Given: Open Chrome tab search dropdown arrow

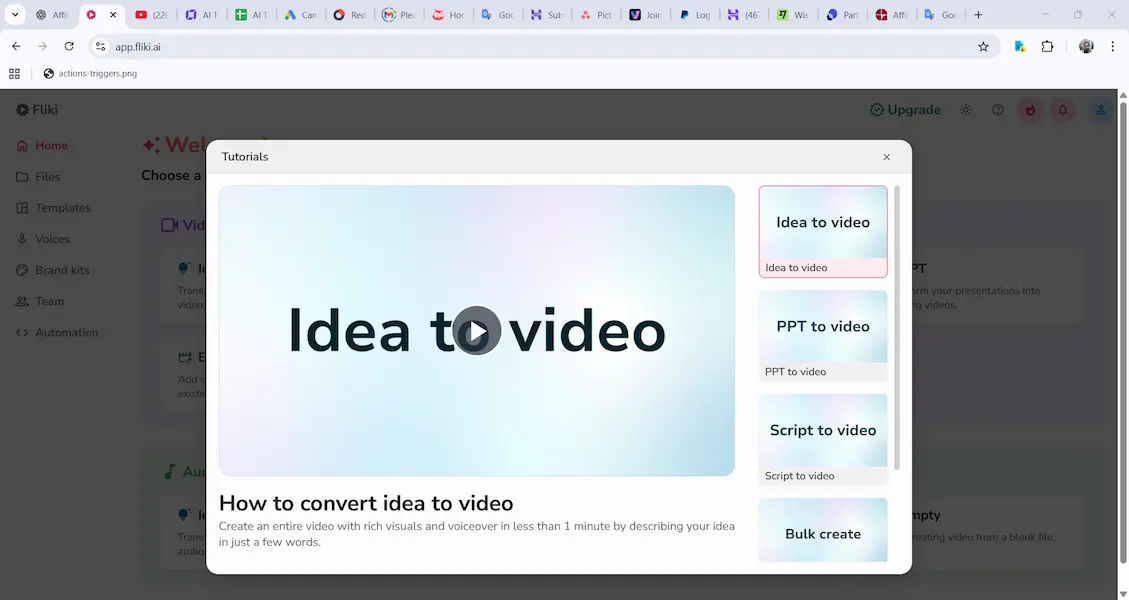Looking at the screenshot, I should tap(15, 15).
